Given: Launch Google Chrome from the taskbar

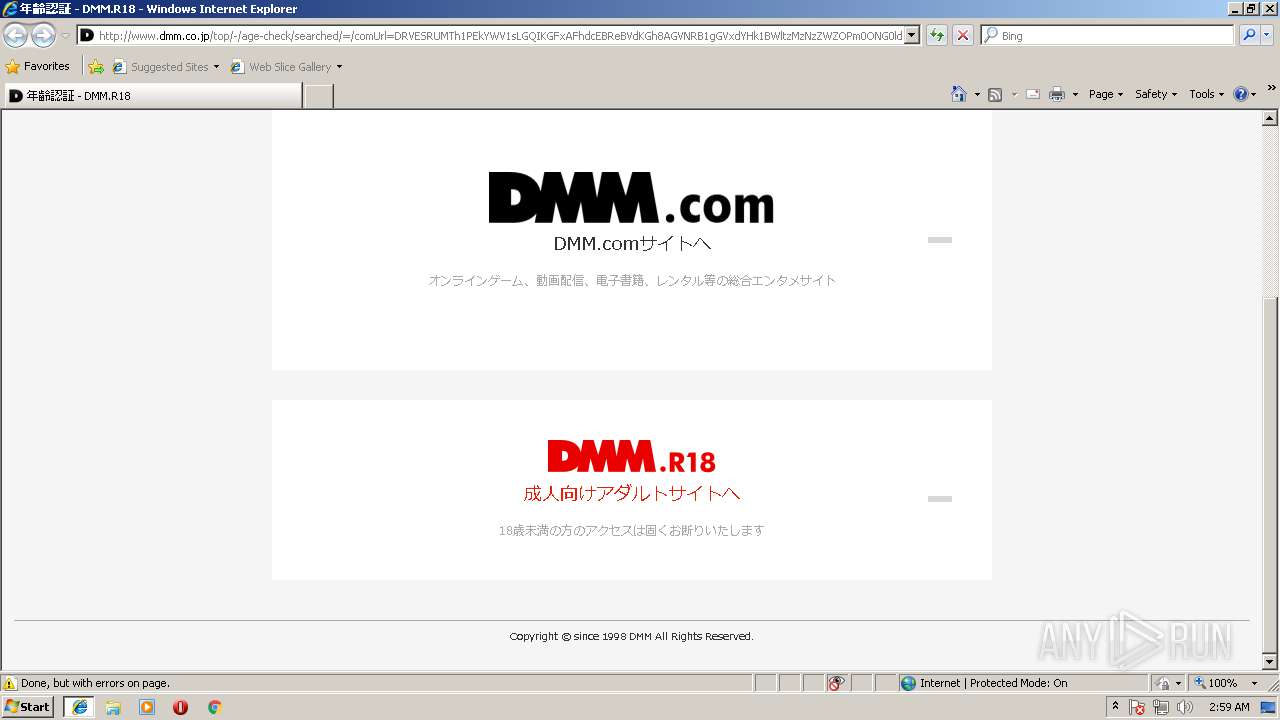Looking at the screenshot, I should pyautogui.click(x=214, y=707).
